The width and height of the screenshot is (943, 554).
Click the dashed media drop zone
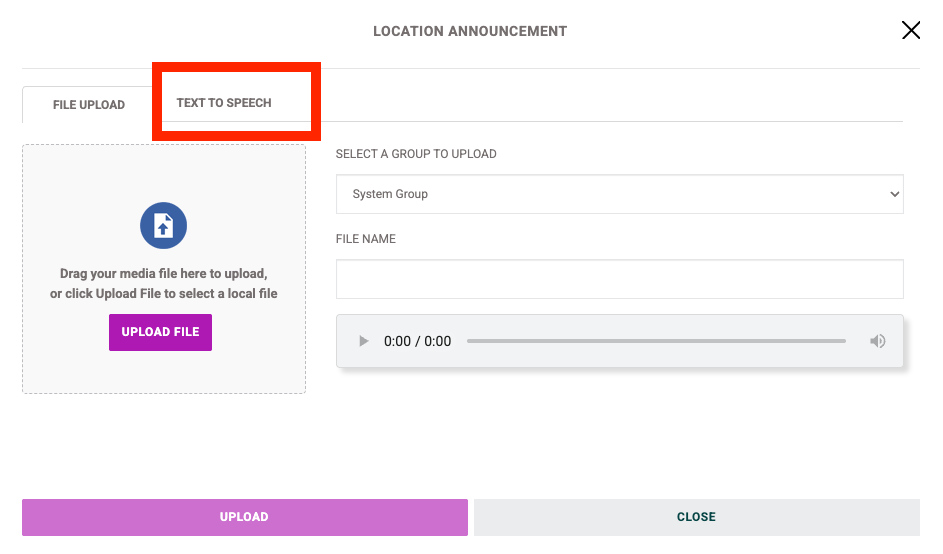[x=164, y=269]
